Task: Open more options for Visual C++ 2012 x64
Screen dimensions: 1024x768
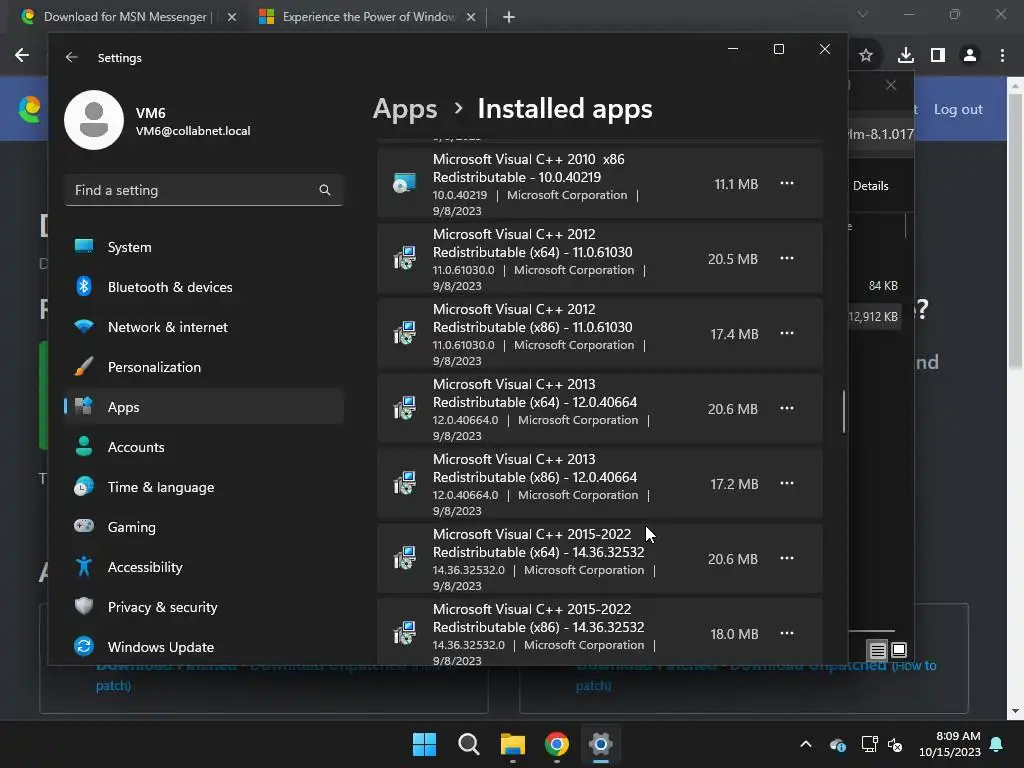Action: pos(787,259)
